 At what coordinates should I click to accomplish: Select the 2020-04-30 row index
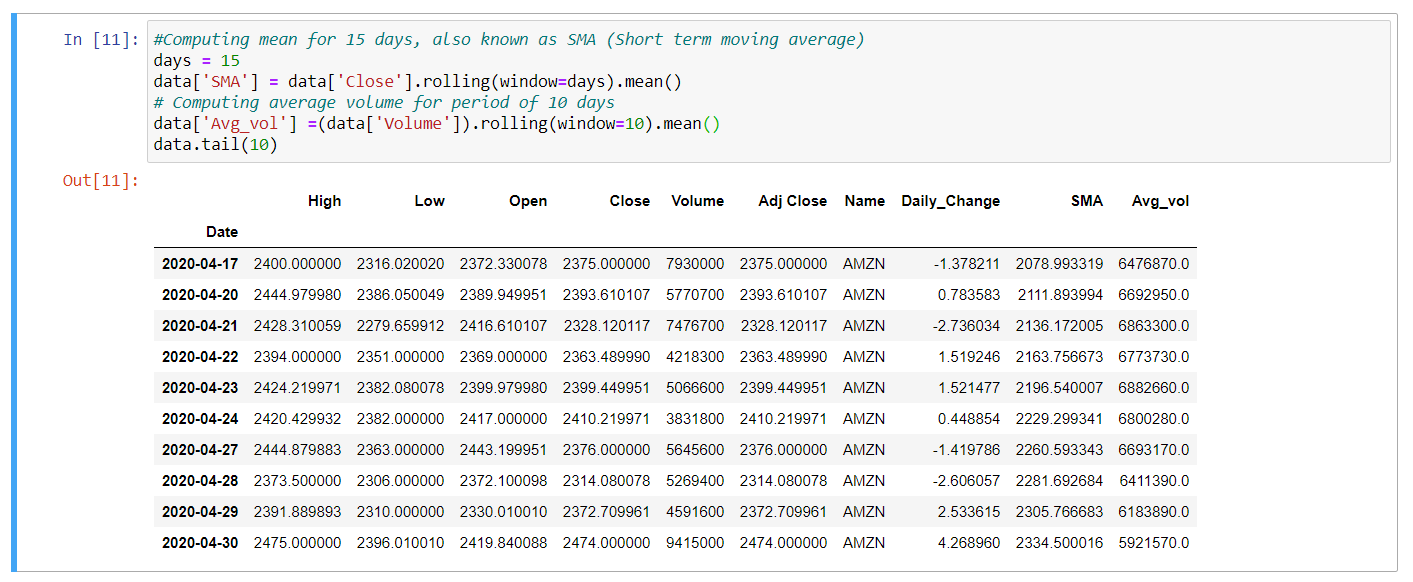click(200, 543)
